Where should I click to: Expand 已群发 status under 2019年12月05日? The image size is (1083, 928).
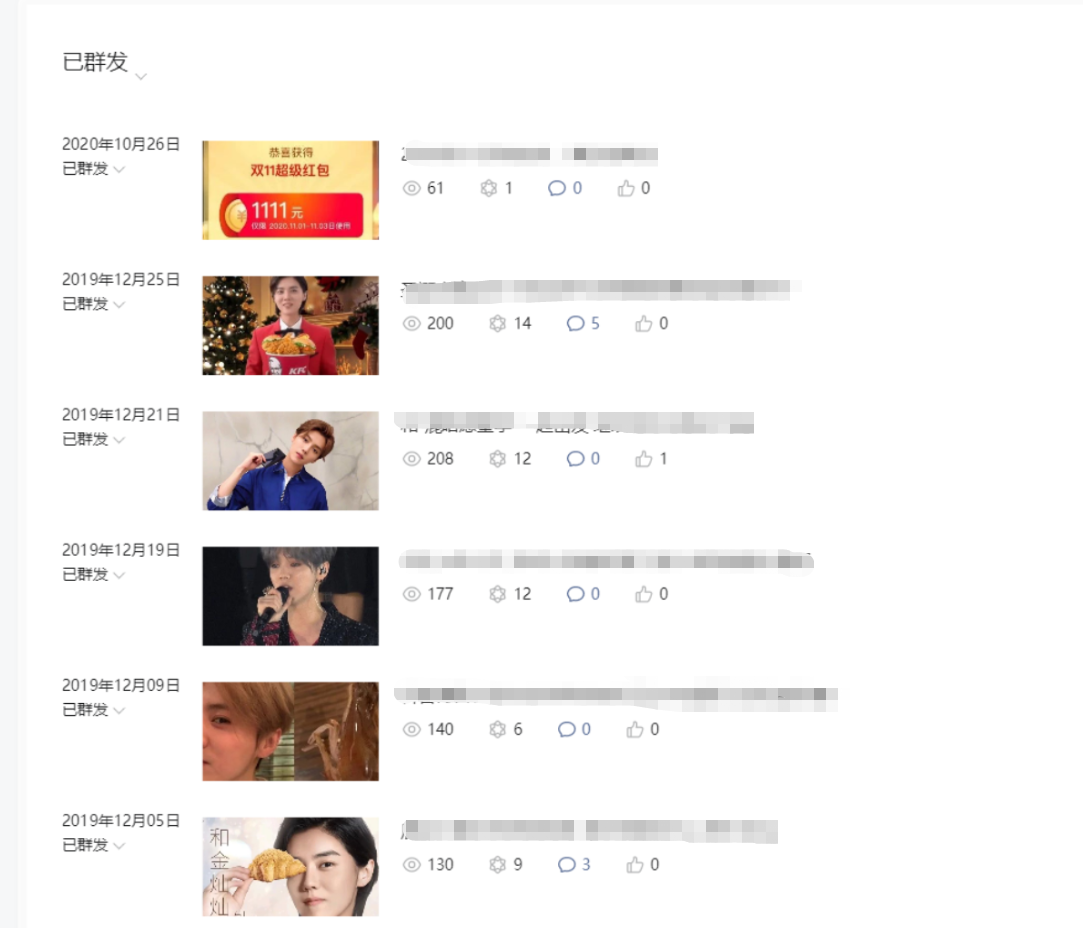point(119,846)
